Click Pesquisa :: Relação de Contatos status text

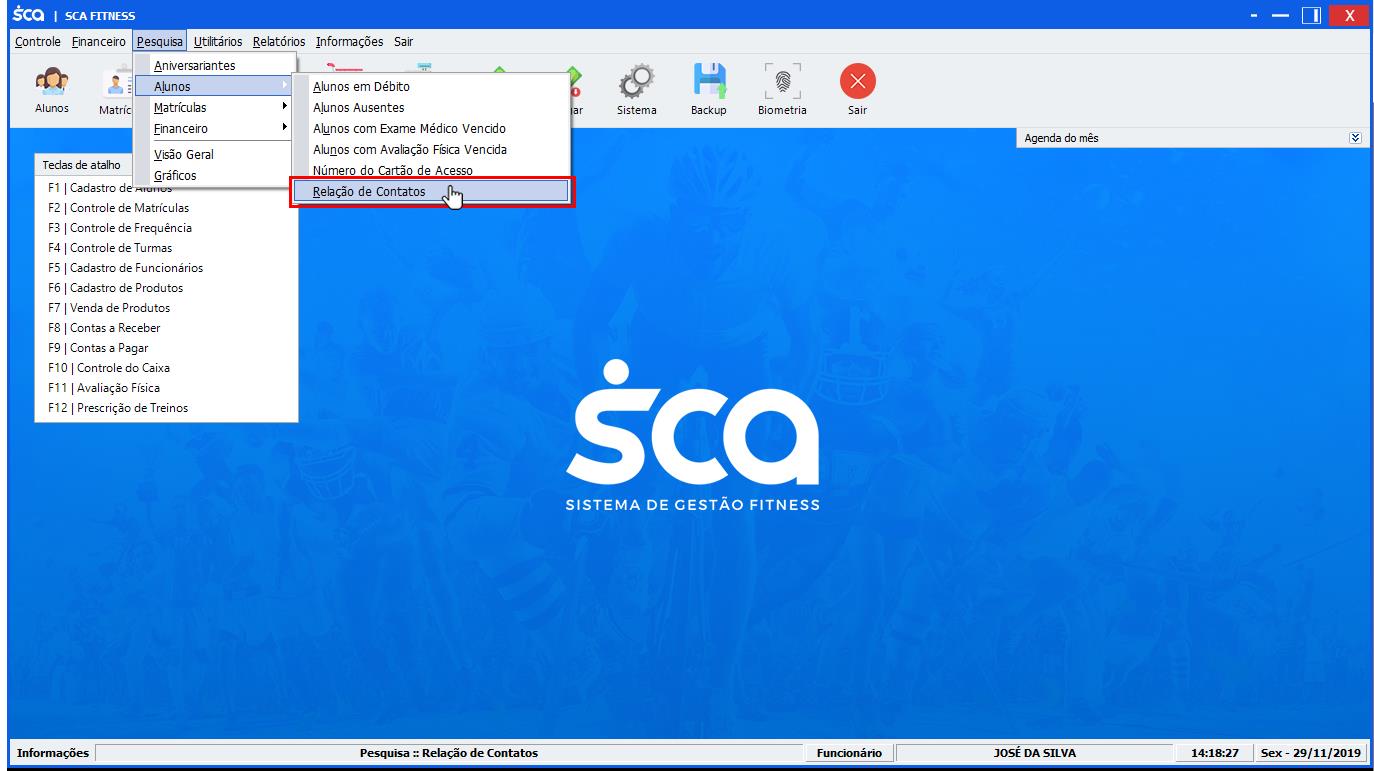coord(449,753)
